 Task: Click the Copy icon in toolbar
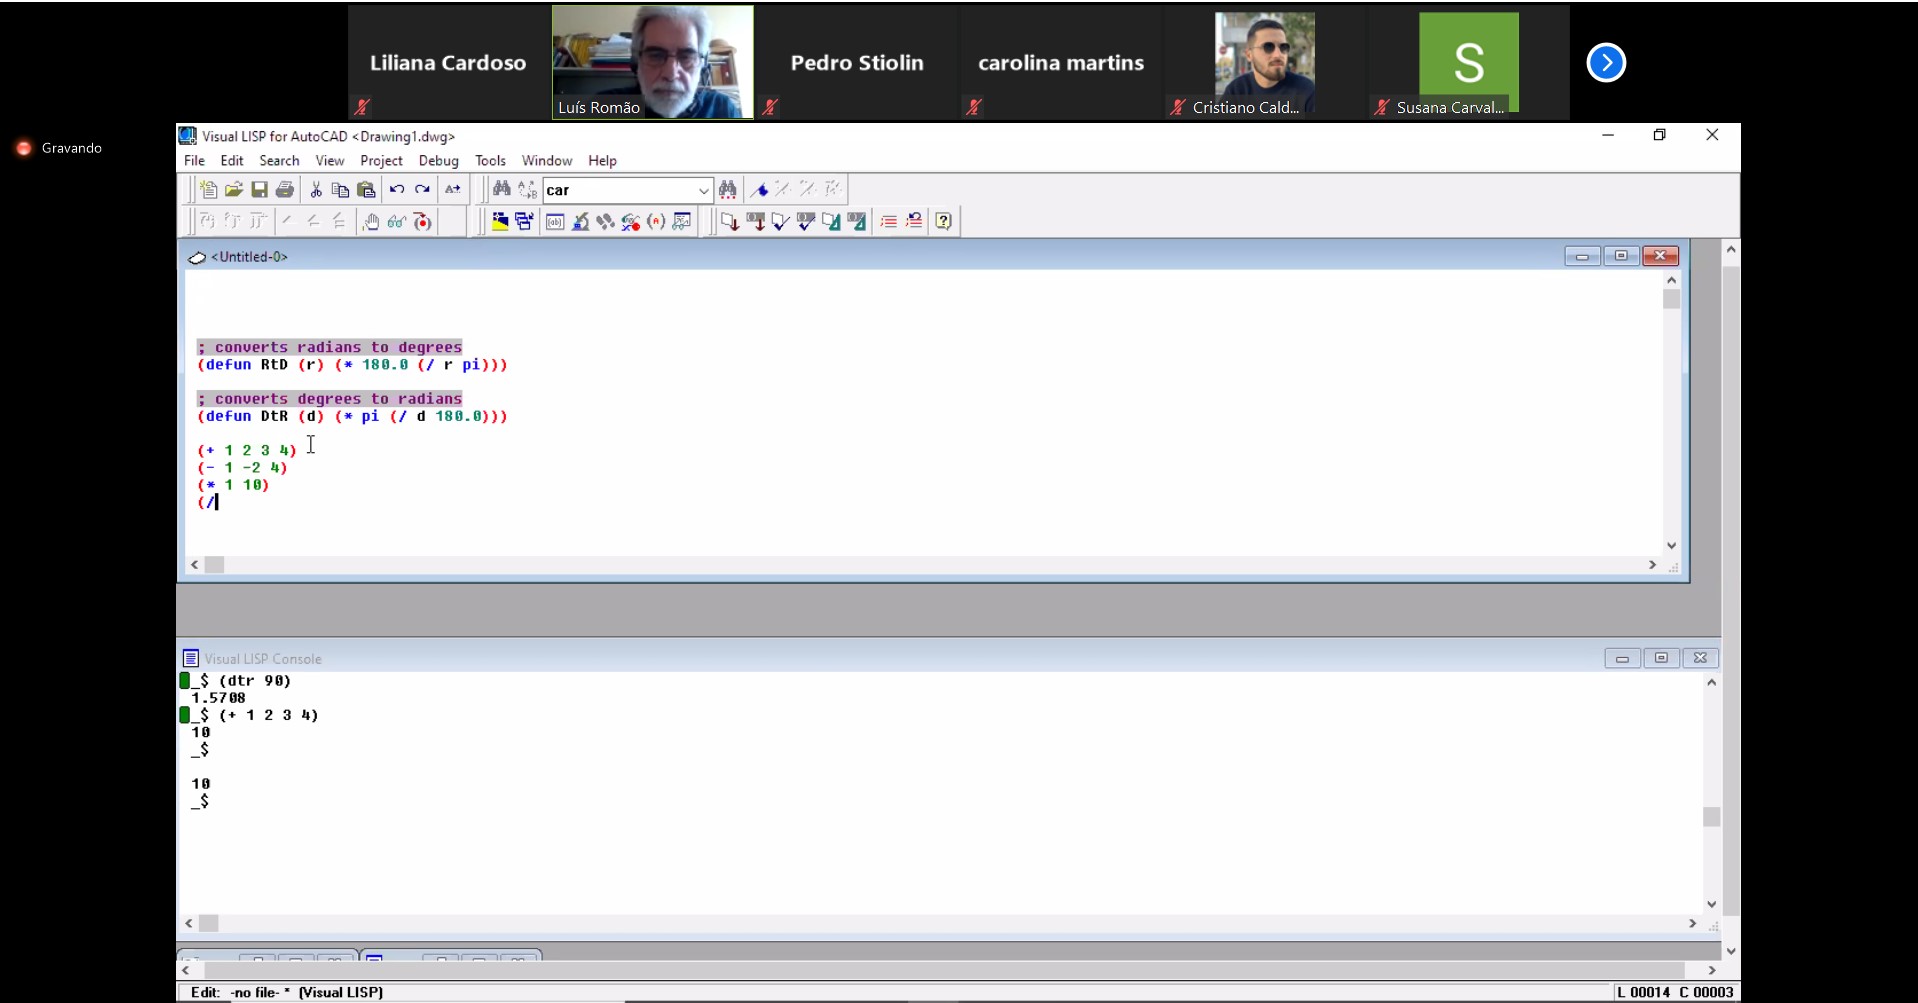341,190
